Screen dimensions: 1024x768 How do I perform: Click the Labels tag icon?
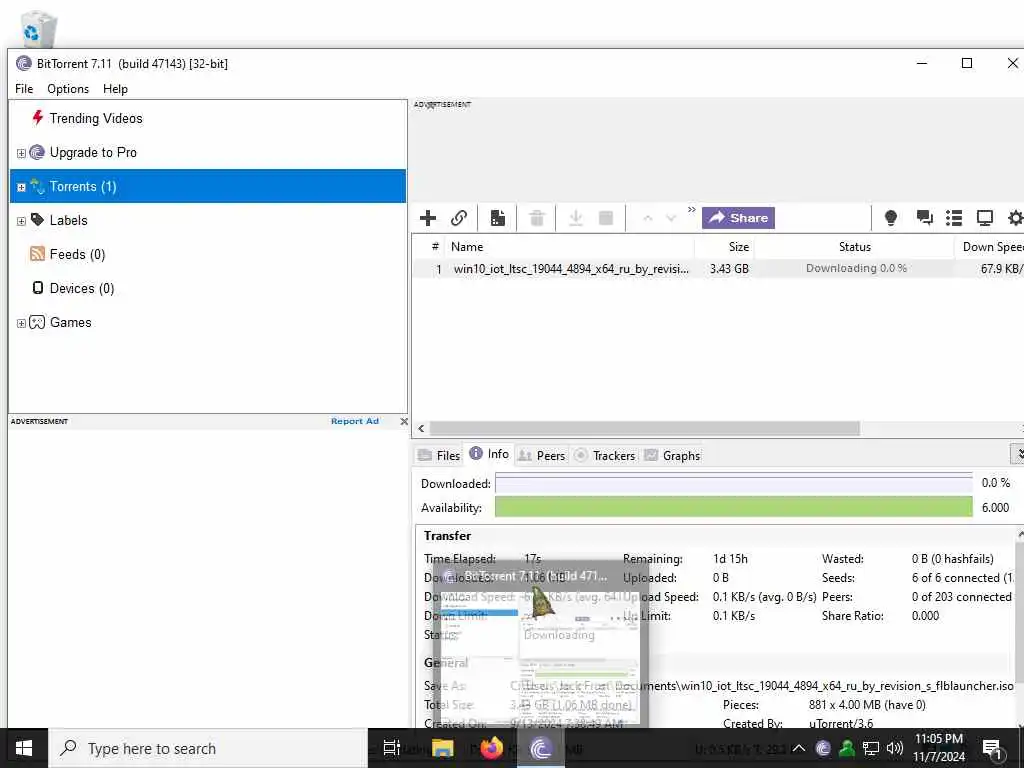click(37, 219)
